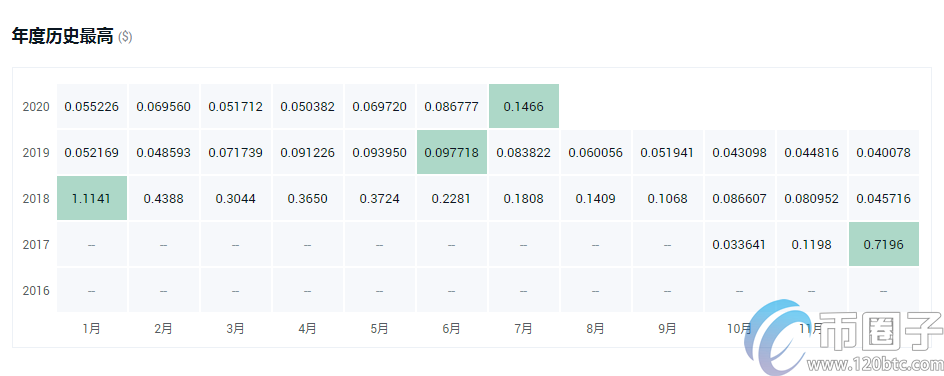Select the 2018 year row label
This screenshot has height=376, width=944.
[36, 199]
